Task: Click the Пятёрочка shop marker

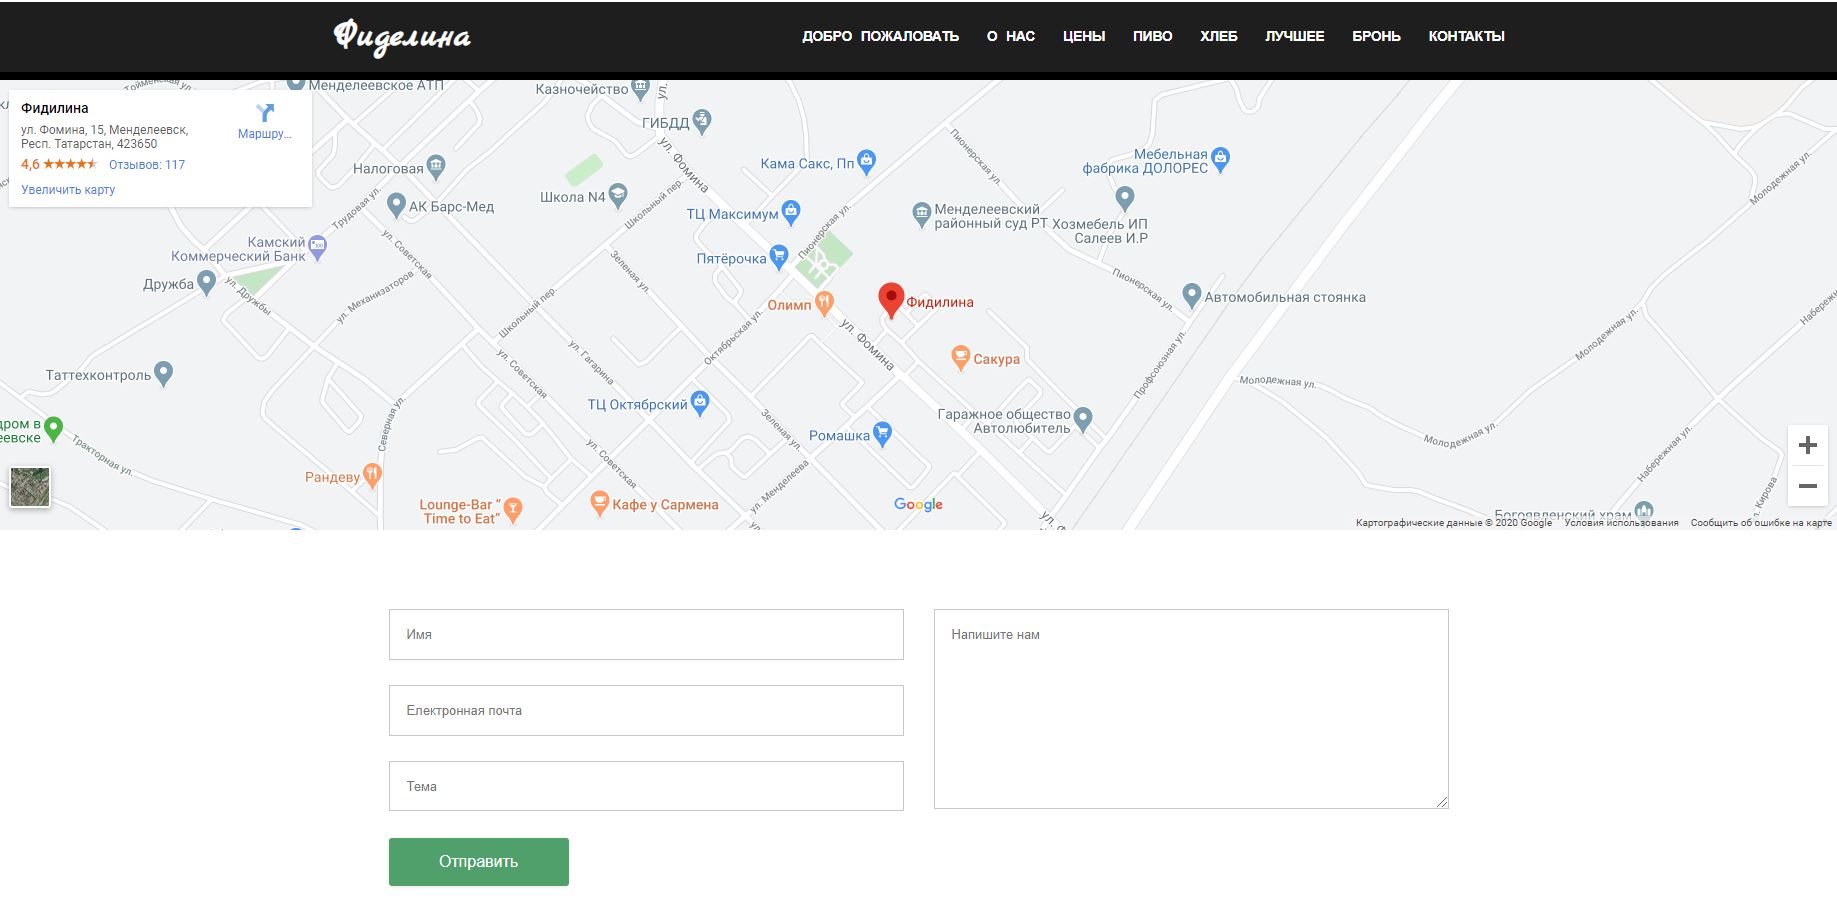Action: 778,257
